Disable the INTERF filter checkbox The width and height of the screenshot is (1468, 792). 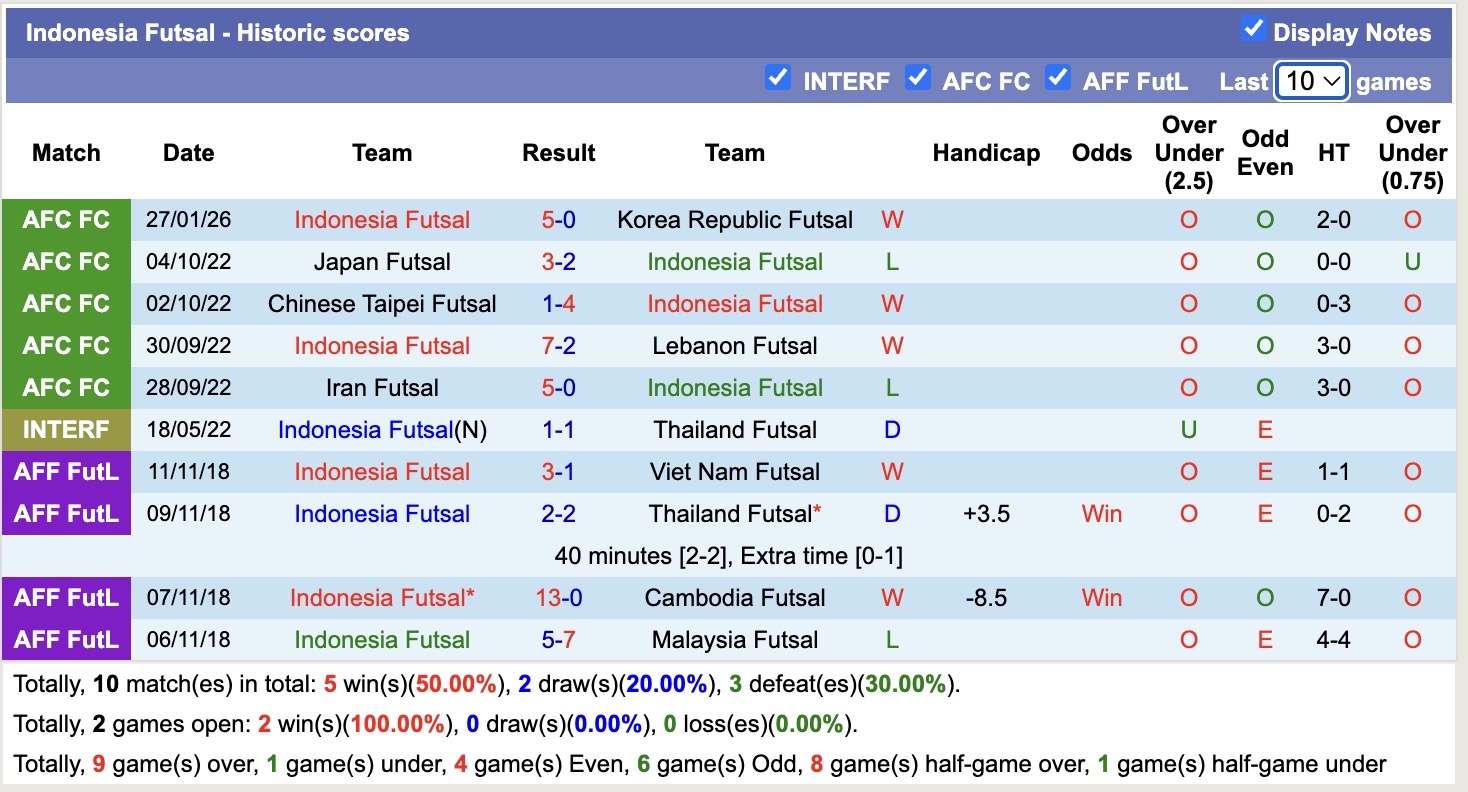click(778, 77)
